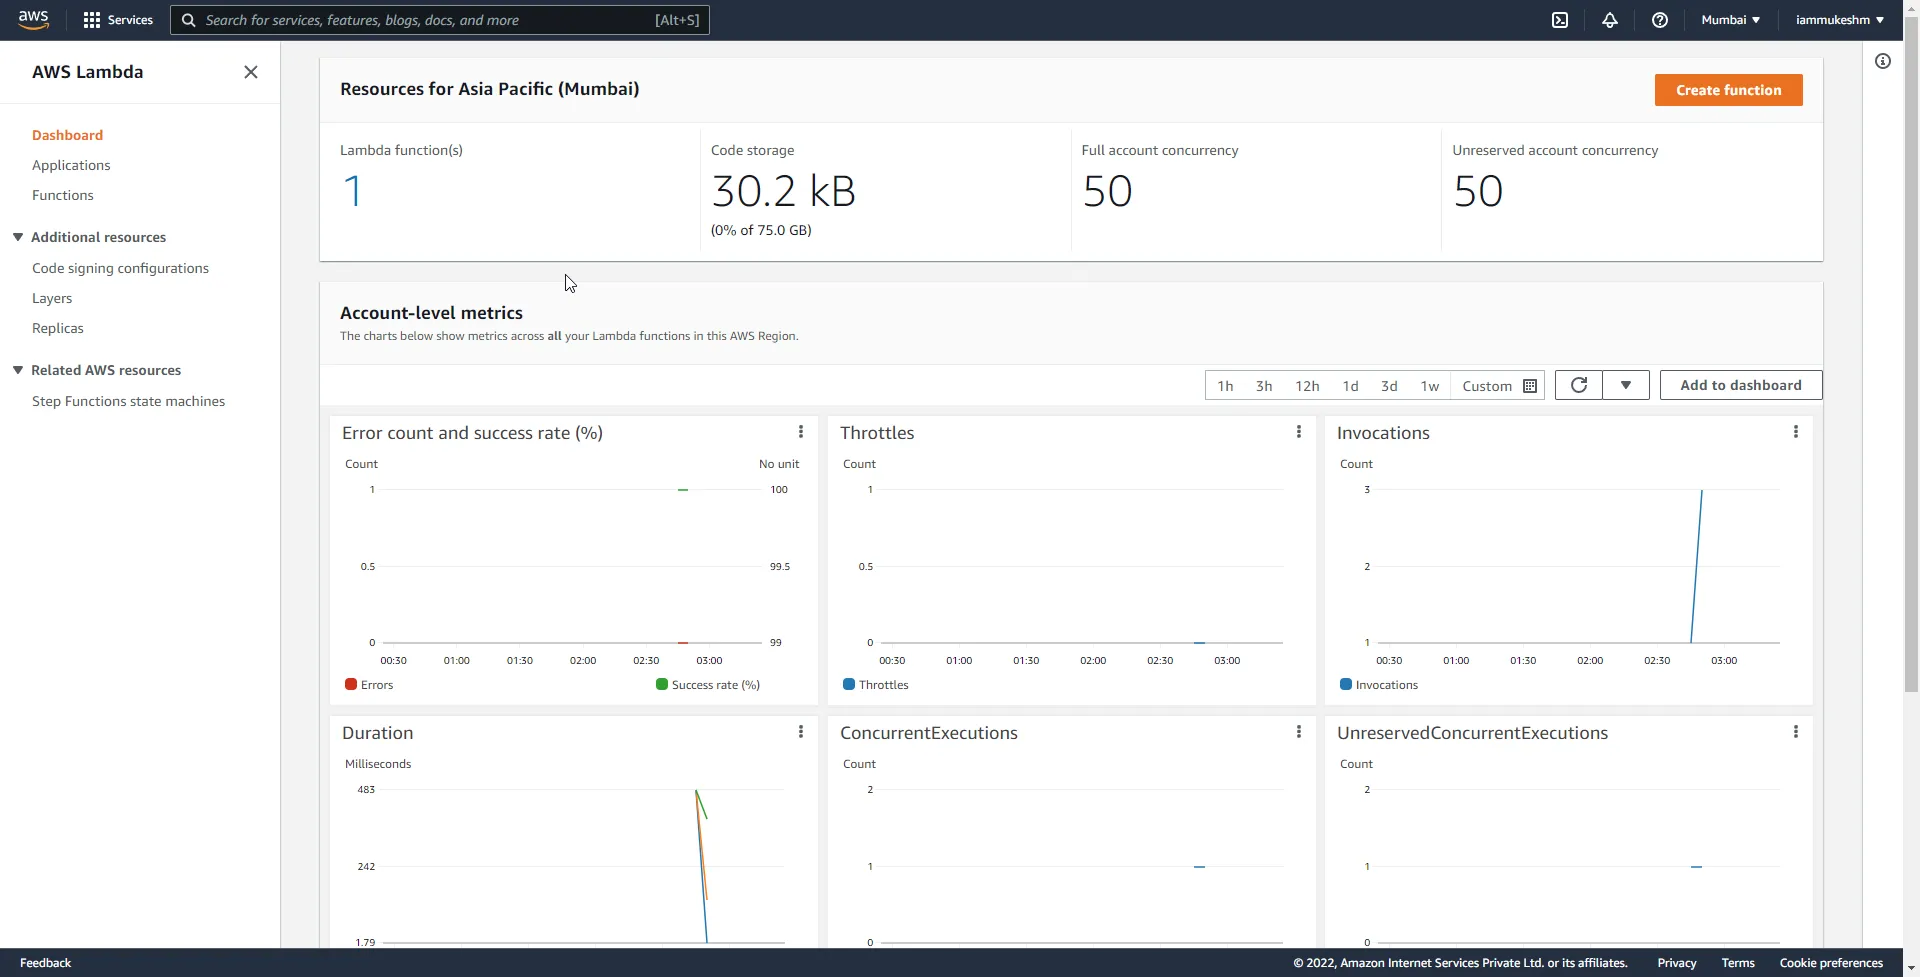1920x977 pixels.
Task: Open the three-dot menu on Invocations chart
Action: (1795, 431)
